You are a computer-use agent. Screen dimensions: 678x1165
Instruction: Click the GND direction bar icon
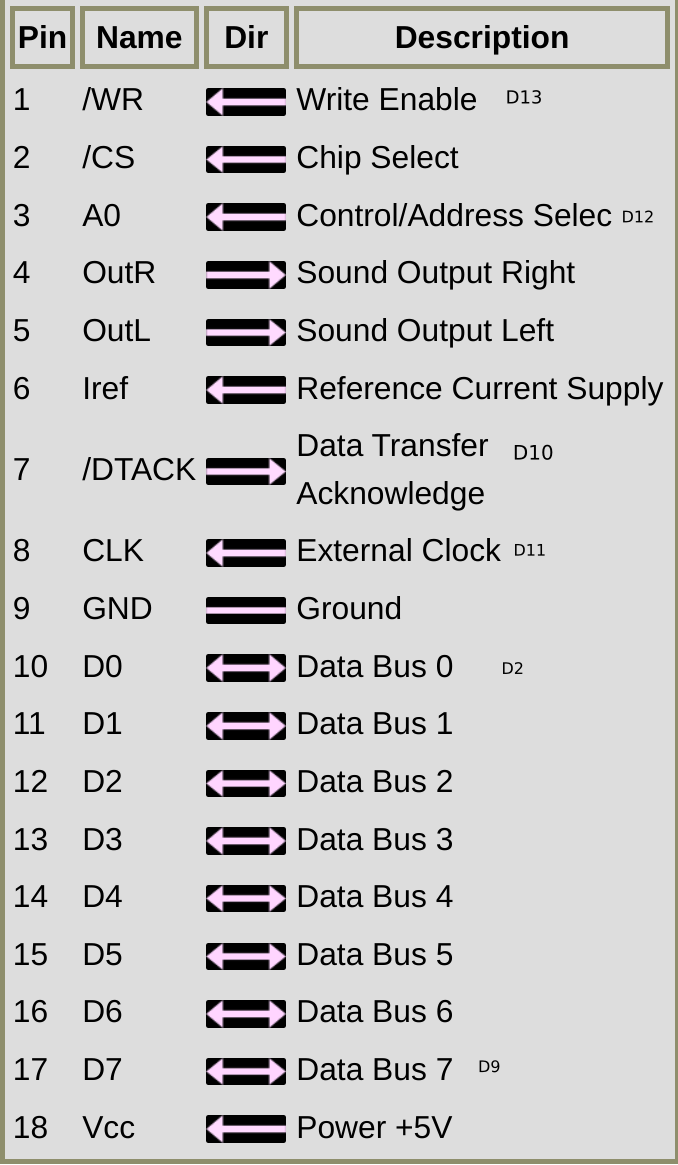[246, 610]
